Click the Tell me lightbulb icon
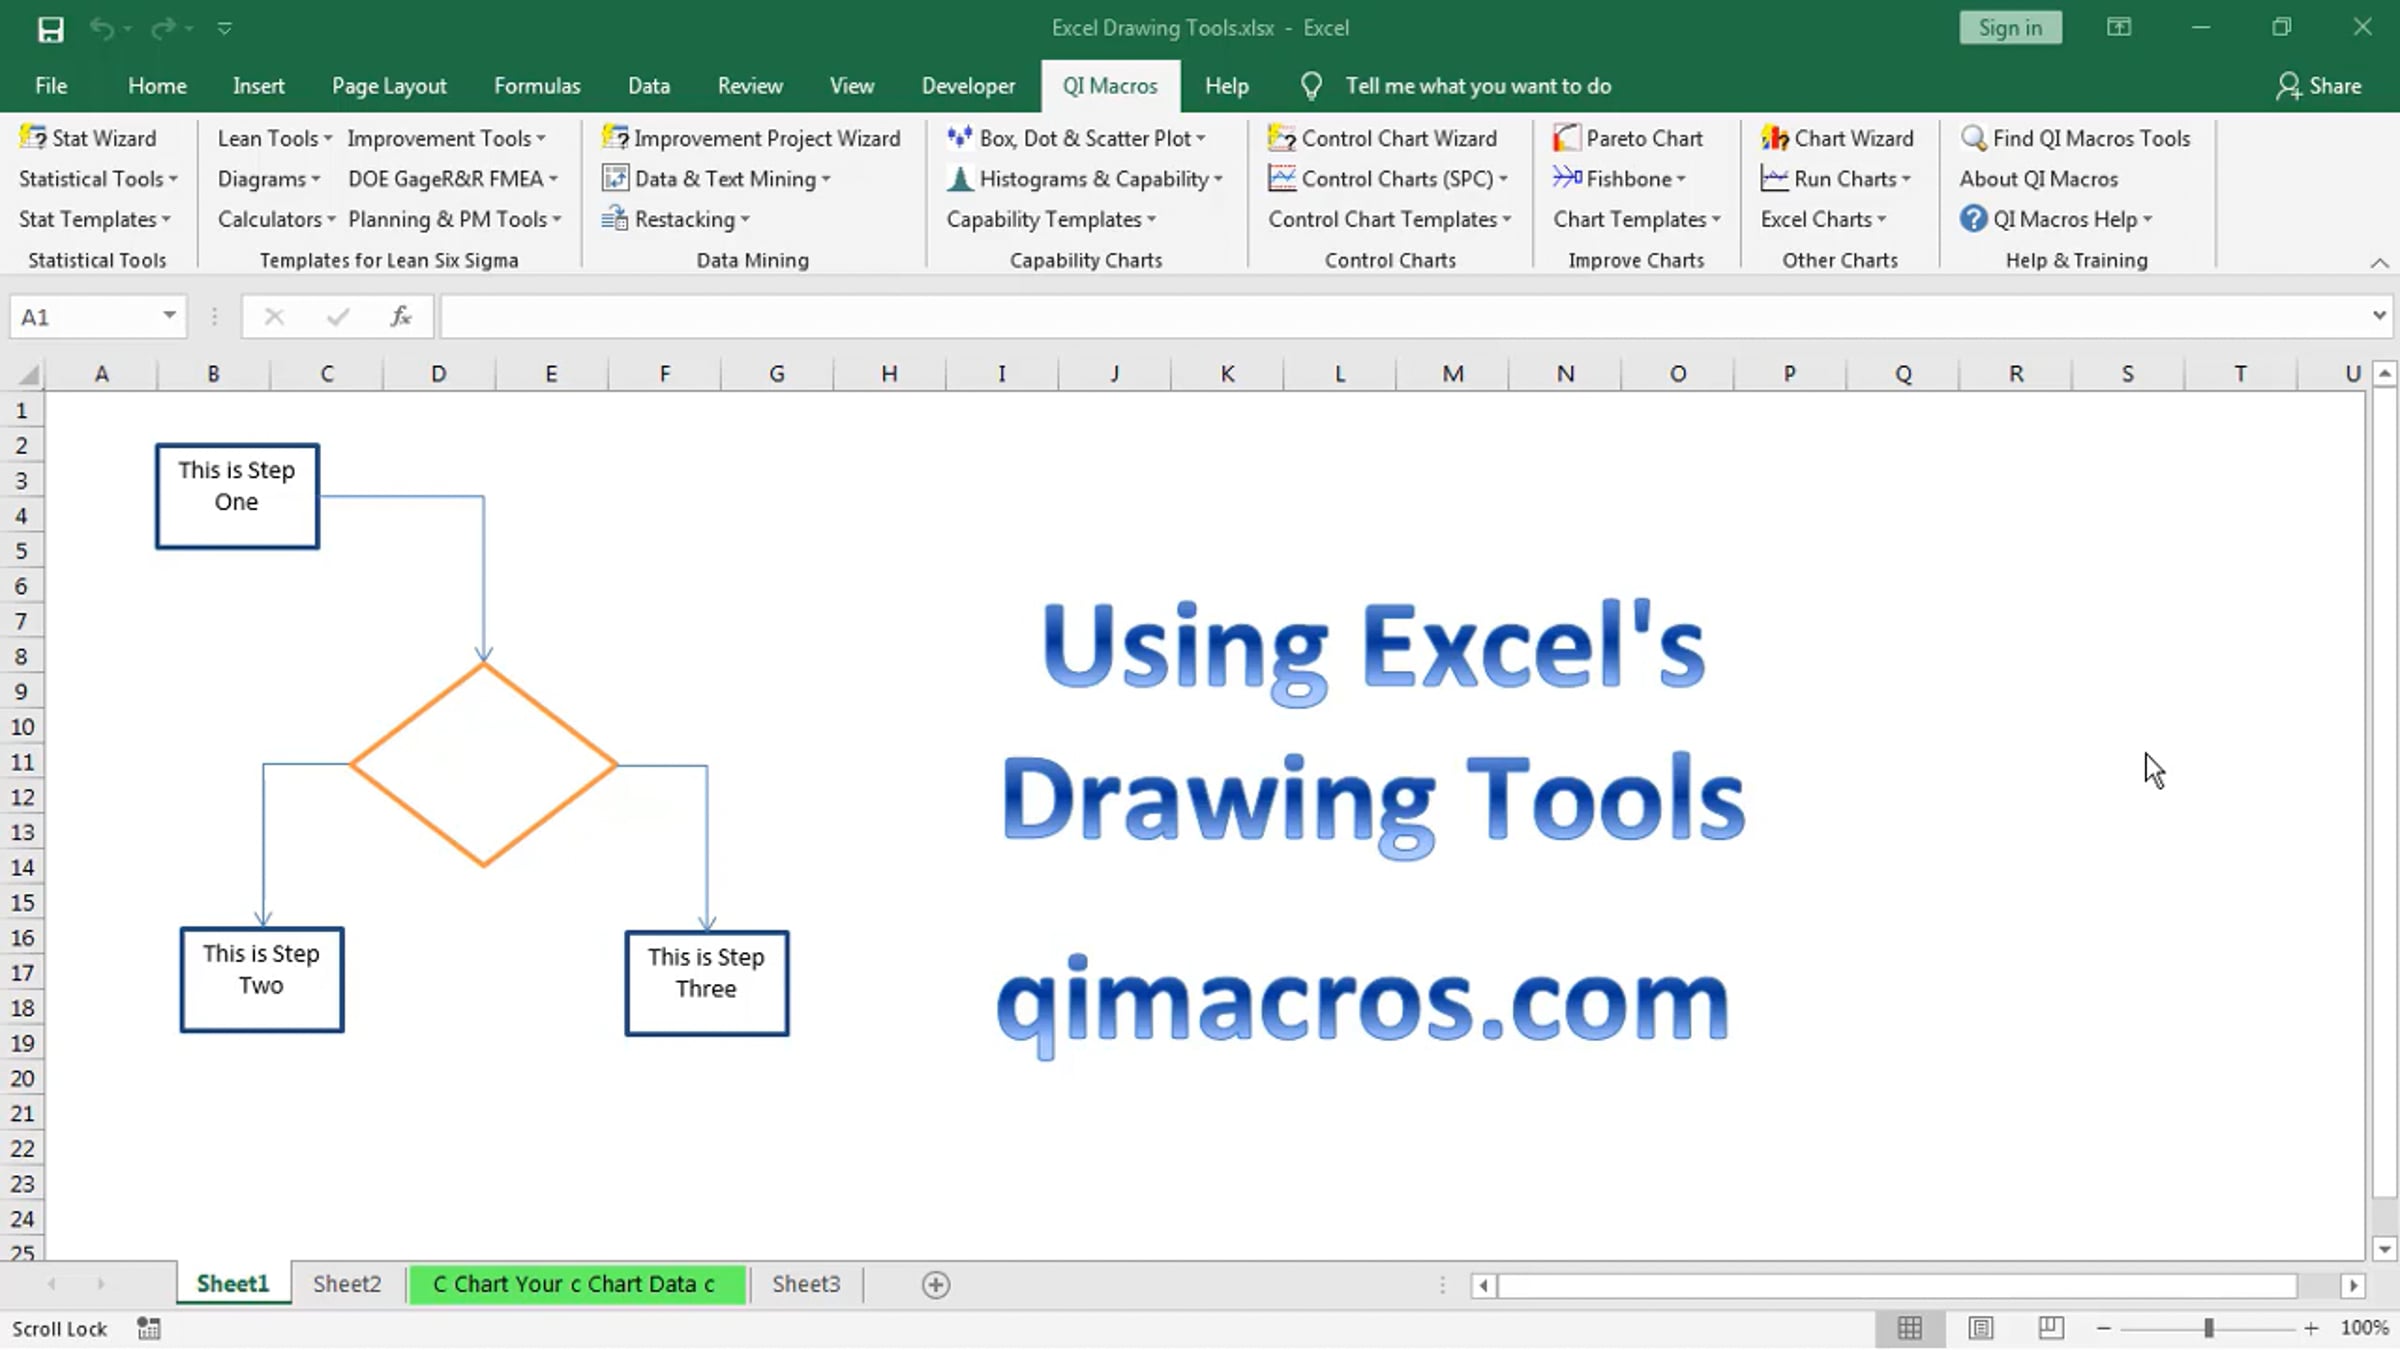Image resolution: width=2400 pixels, height=1350 pixels. [x=1311, y=86]
